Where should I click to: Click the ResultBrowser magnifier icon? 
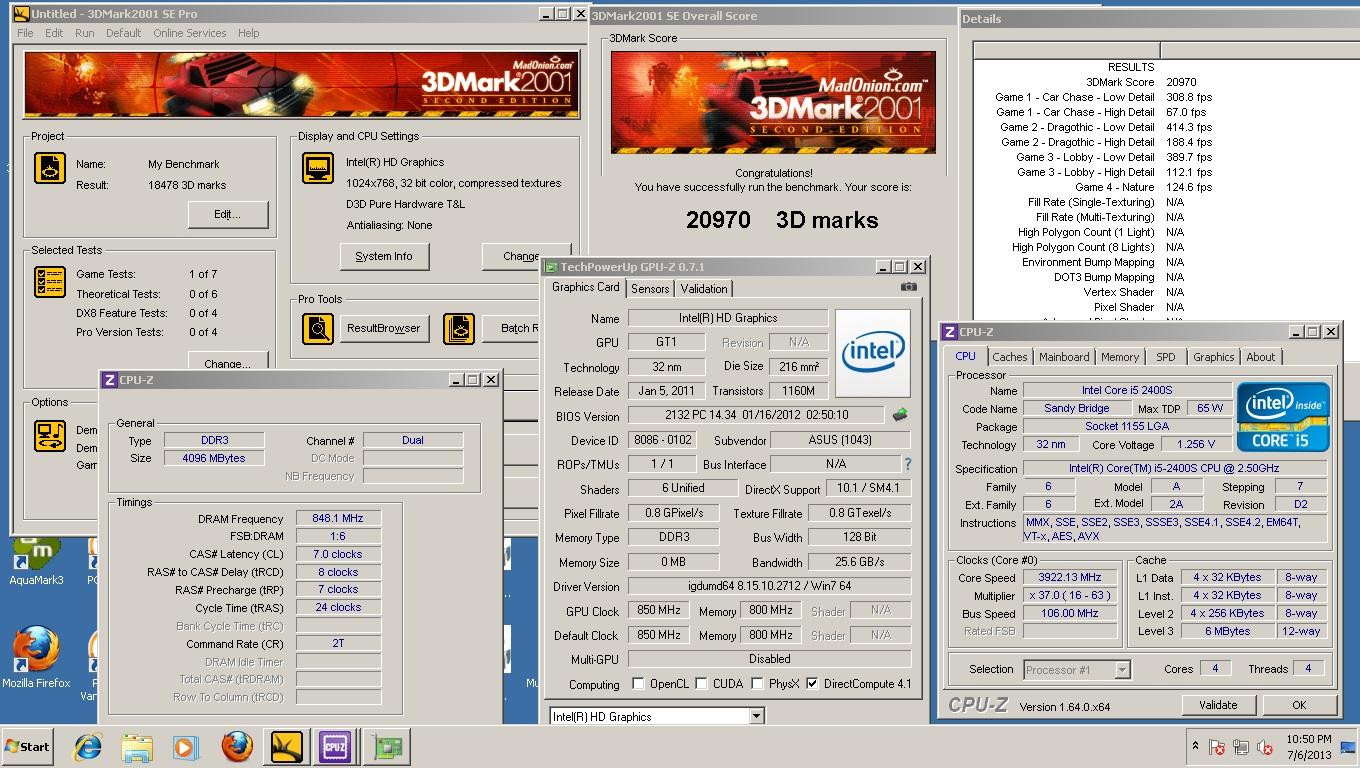318,328
